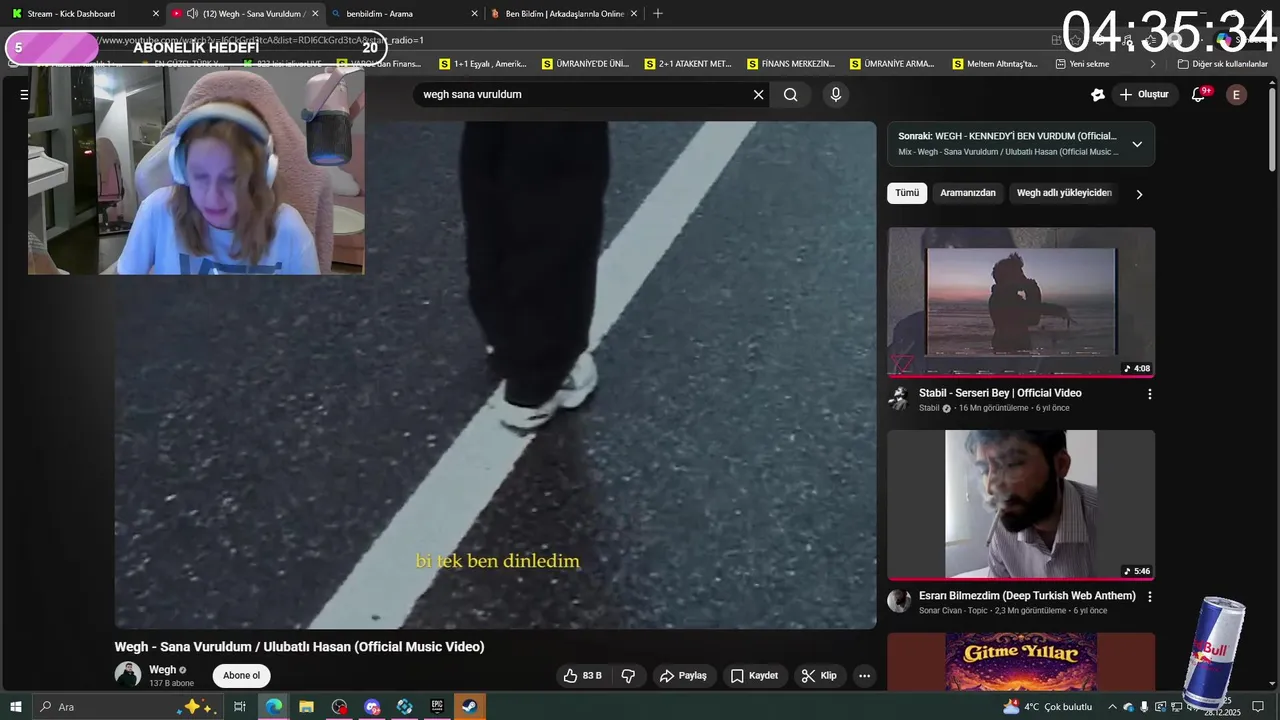Show hidden system tray icons
Screen dimensions: 1280x720
click(1112, 707)
